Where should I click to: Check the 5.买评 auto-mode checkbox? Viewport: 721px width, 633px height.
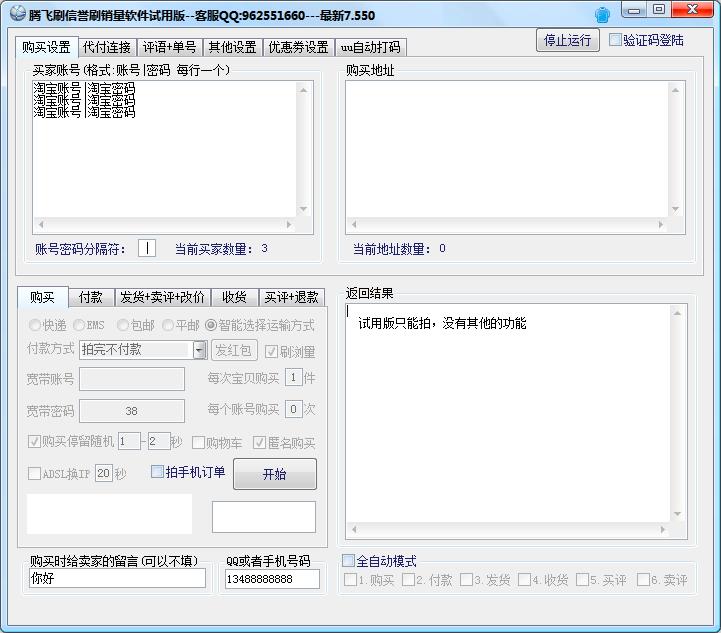click(x=583, y=580)
